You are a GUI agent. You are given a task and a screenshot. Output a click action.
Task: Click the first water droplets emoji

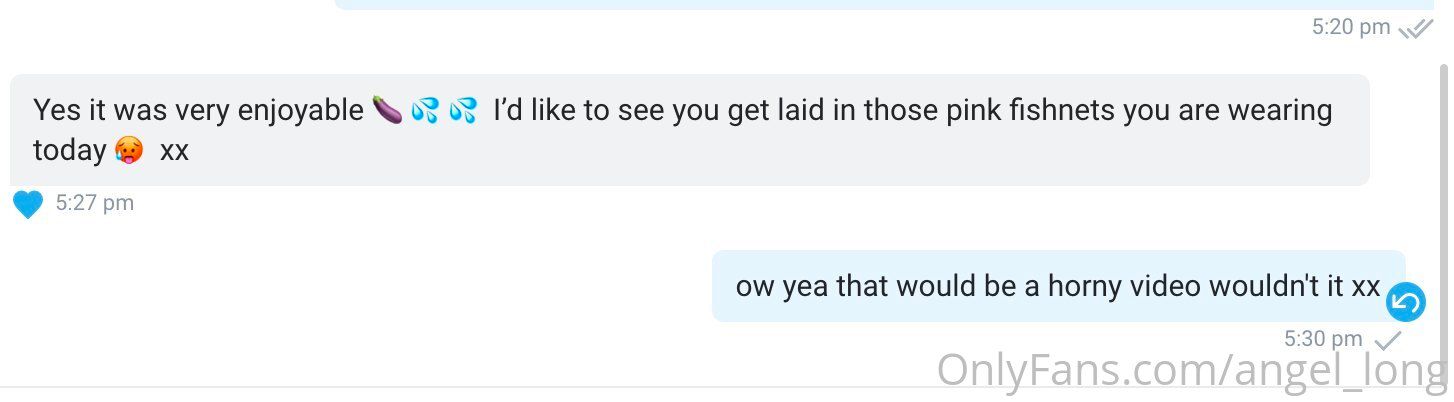[x=425, y=110]
